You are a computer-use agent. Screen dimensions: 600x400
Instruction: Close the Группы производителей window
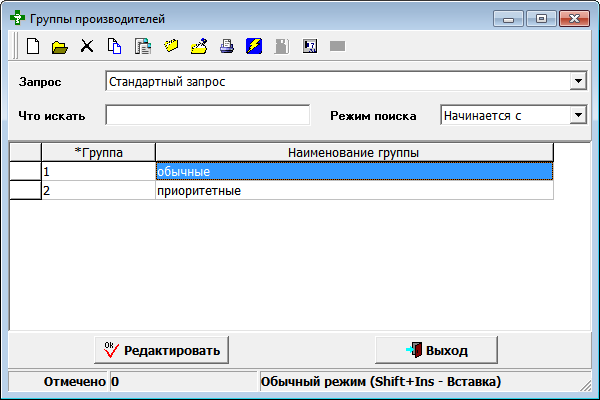pyautogui.click(x=574, y=18)
